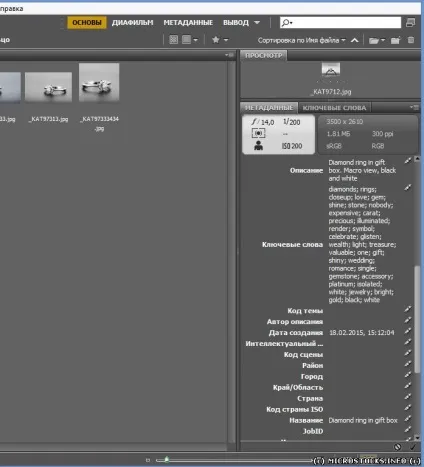Click the Название value Diamond ring in gift box
The height and width of the screenshot is (467, 424).
(x=363, y=420)
